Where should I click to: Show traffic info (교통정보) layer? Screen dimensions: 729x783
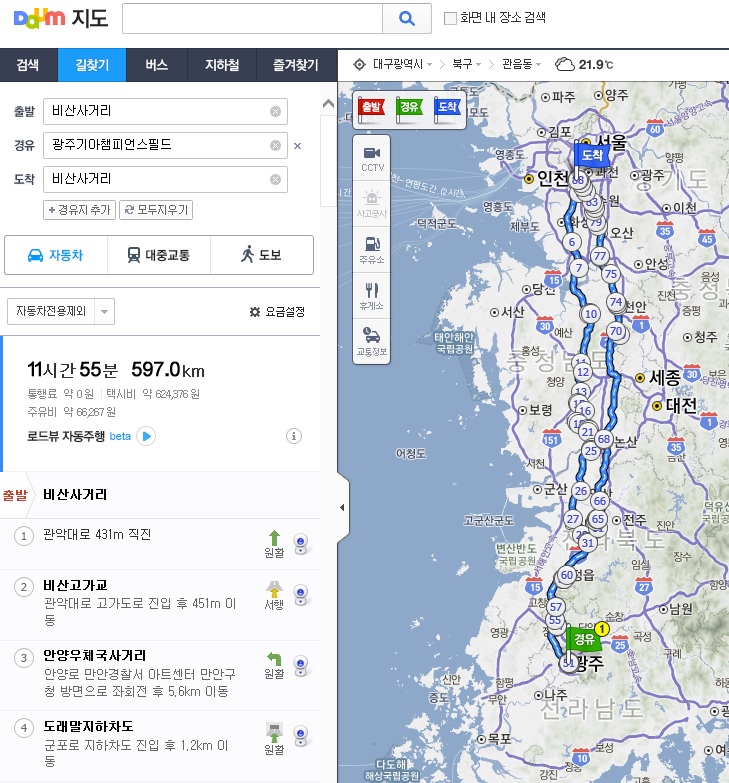tap(371, 339)
